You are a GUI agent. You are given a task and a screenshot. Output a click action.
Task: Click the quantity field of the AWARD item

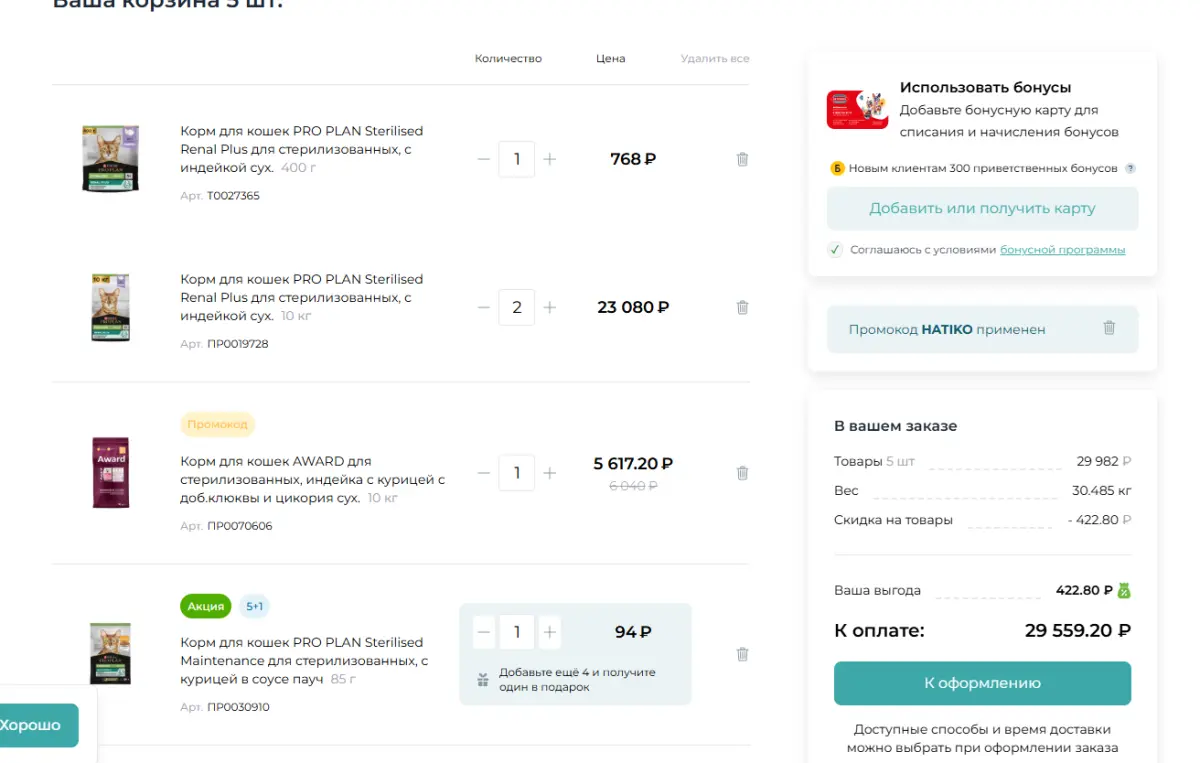[x=517, y=472]
